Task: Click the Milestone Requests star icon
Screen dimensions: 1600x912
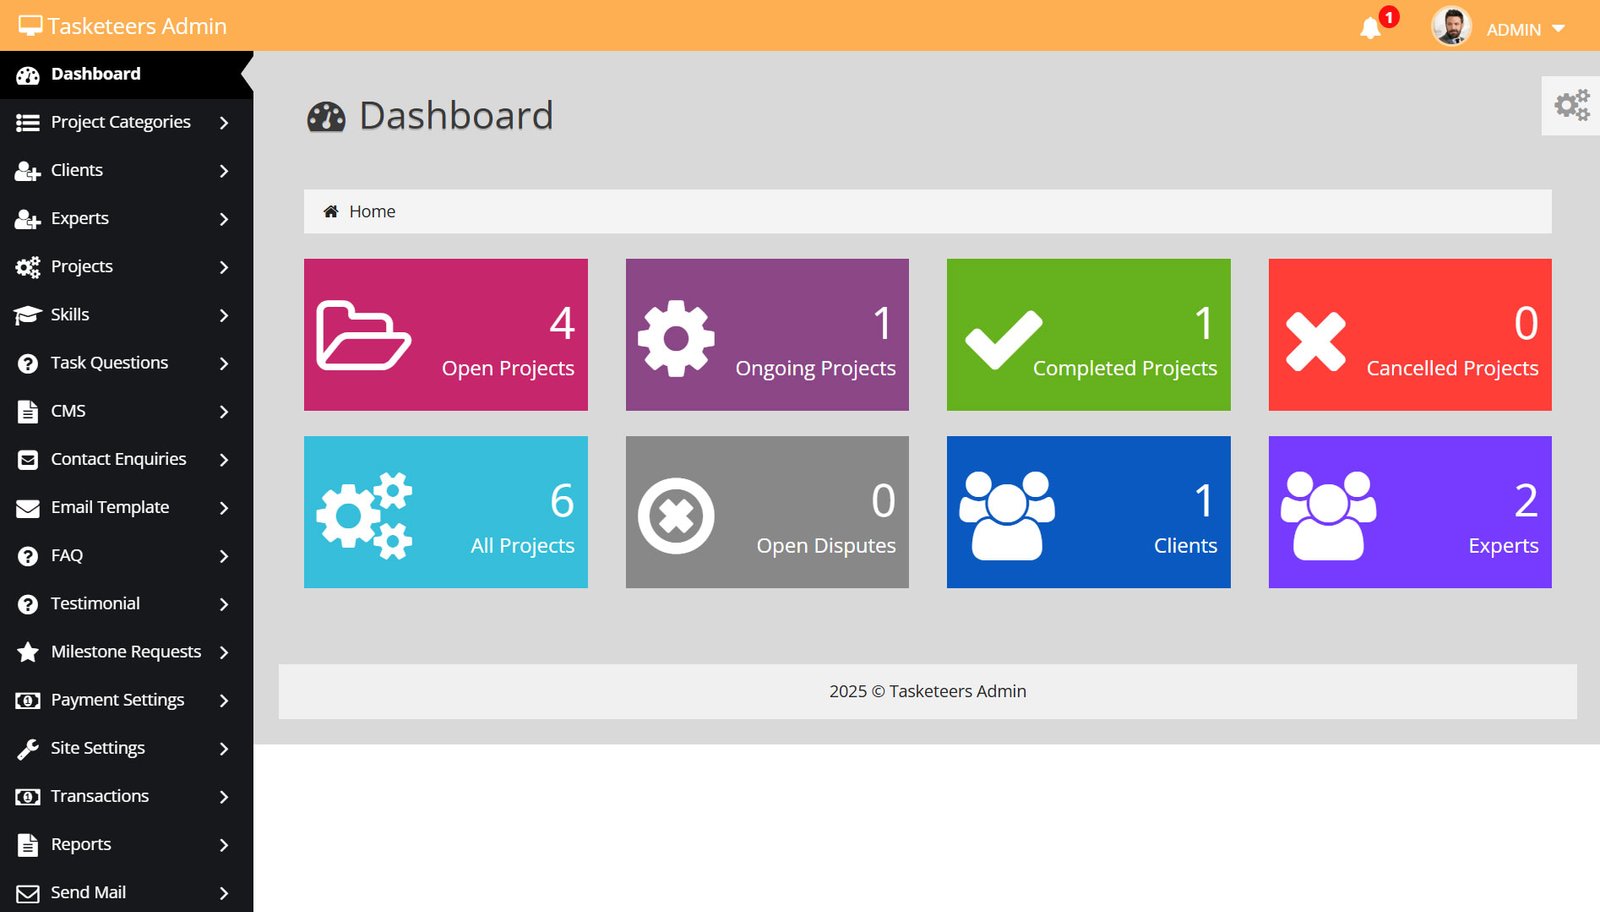Action: 28,652
